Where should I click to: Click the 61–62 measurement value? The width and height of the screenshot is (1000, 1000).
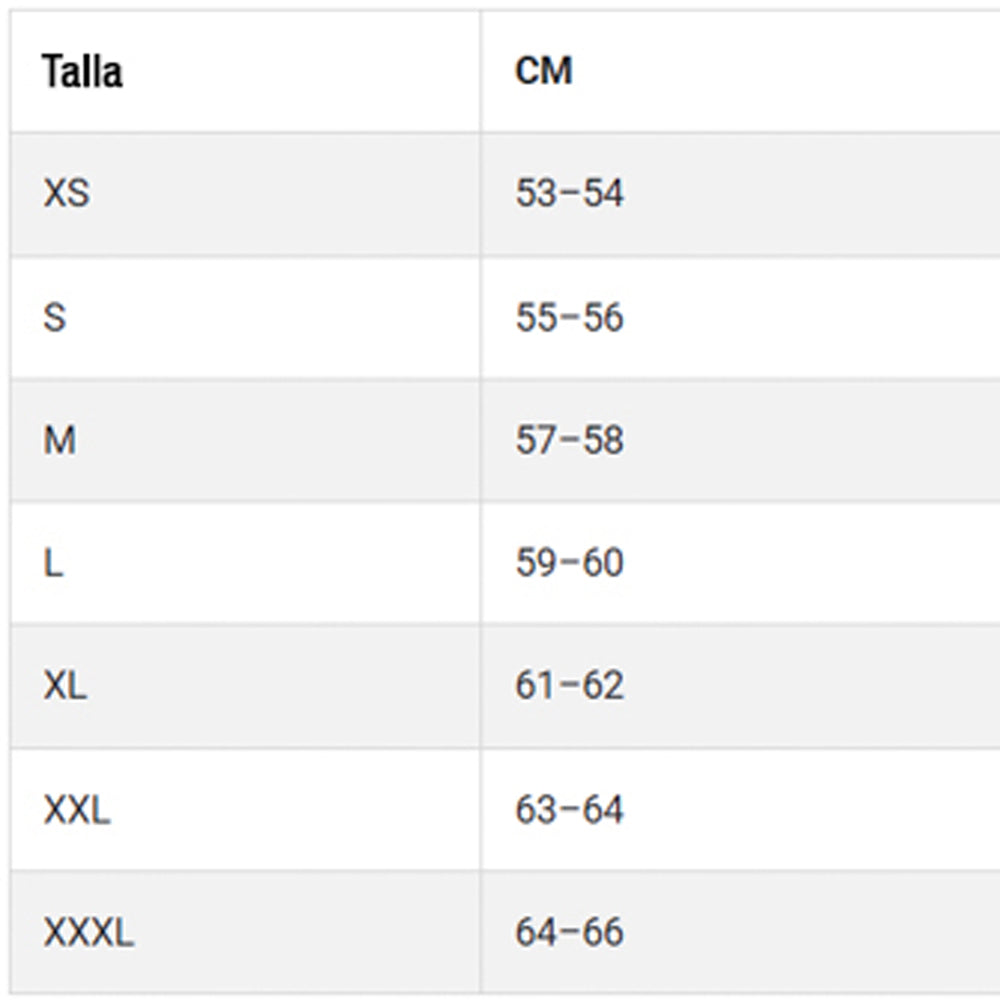569,686
